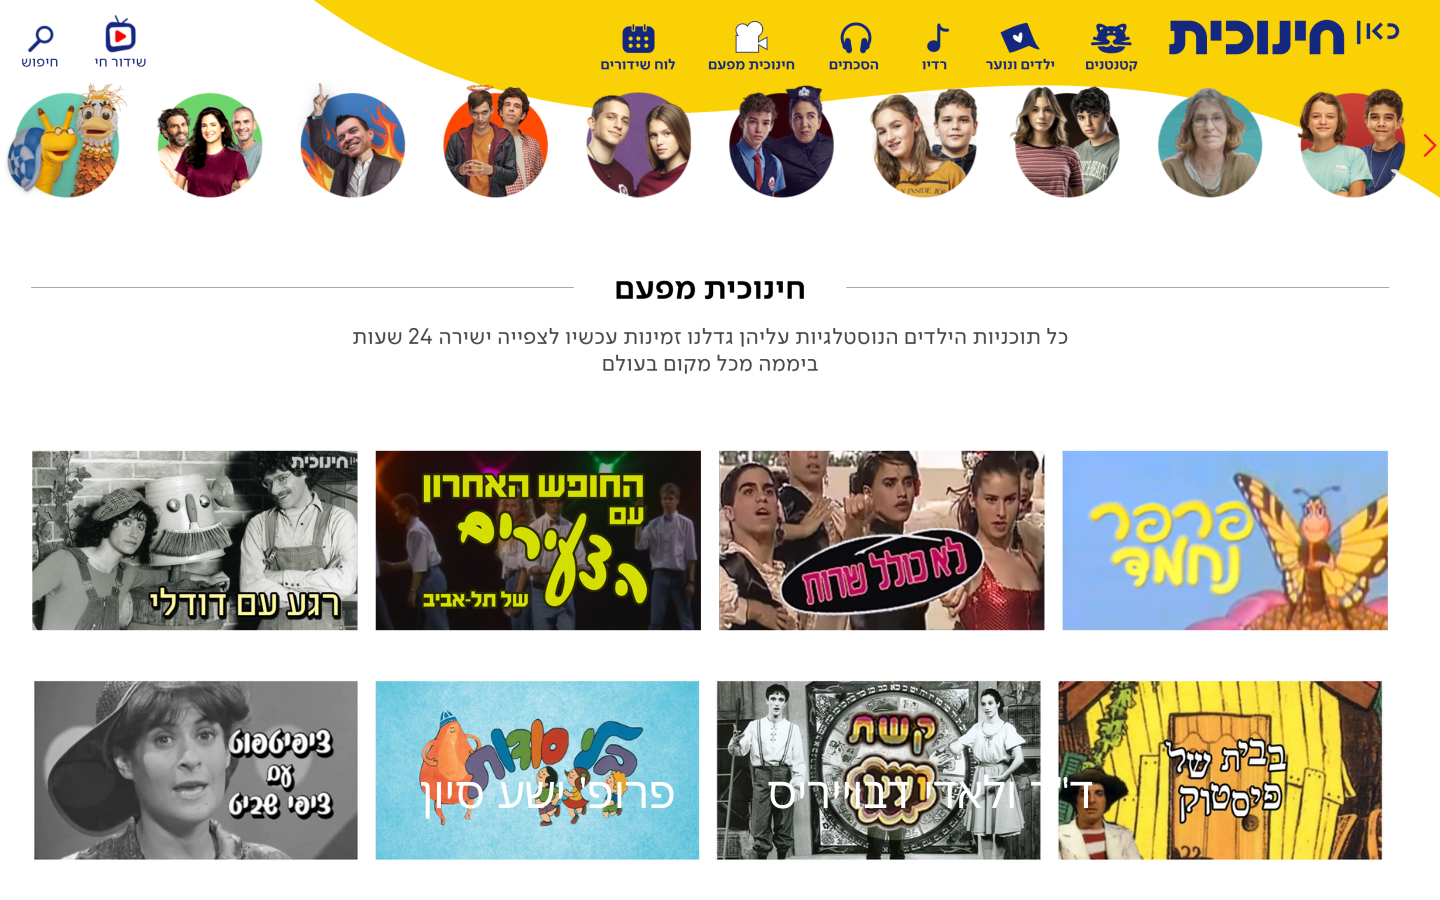Click the כאן חינוכית logo
The image size is (1440, 900).
coord(1284,37)
